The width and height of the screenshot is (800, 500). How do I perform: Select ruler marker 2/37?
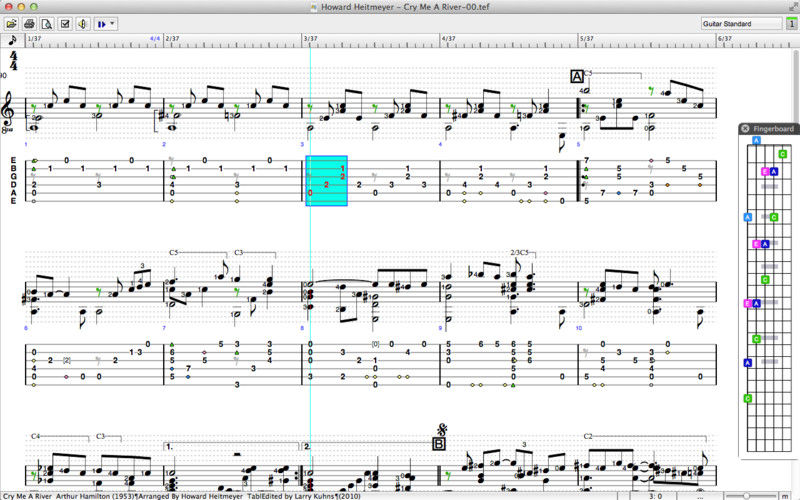tap(172, 38)
